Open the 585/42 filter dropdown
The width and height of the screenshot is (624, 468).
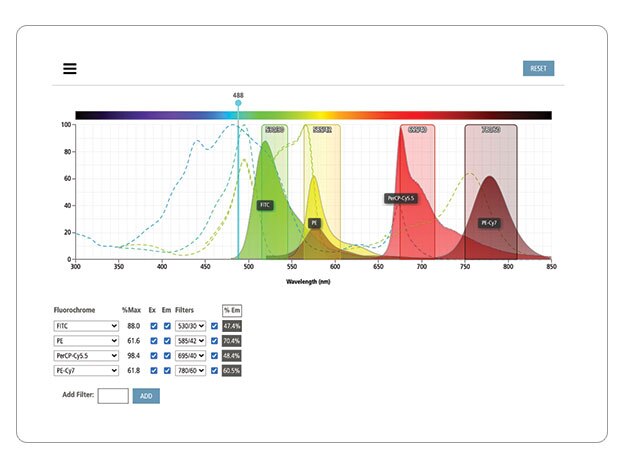pyautogui.click(x=191, y=341)
